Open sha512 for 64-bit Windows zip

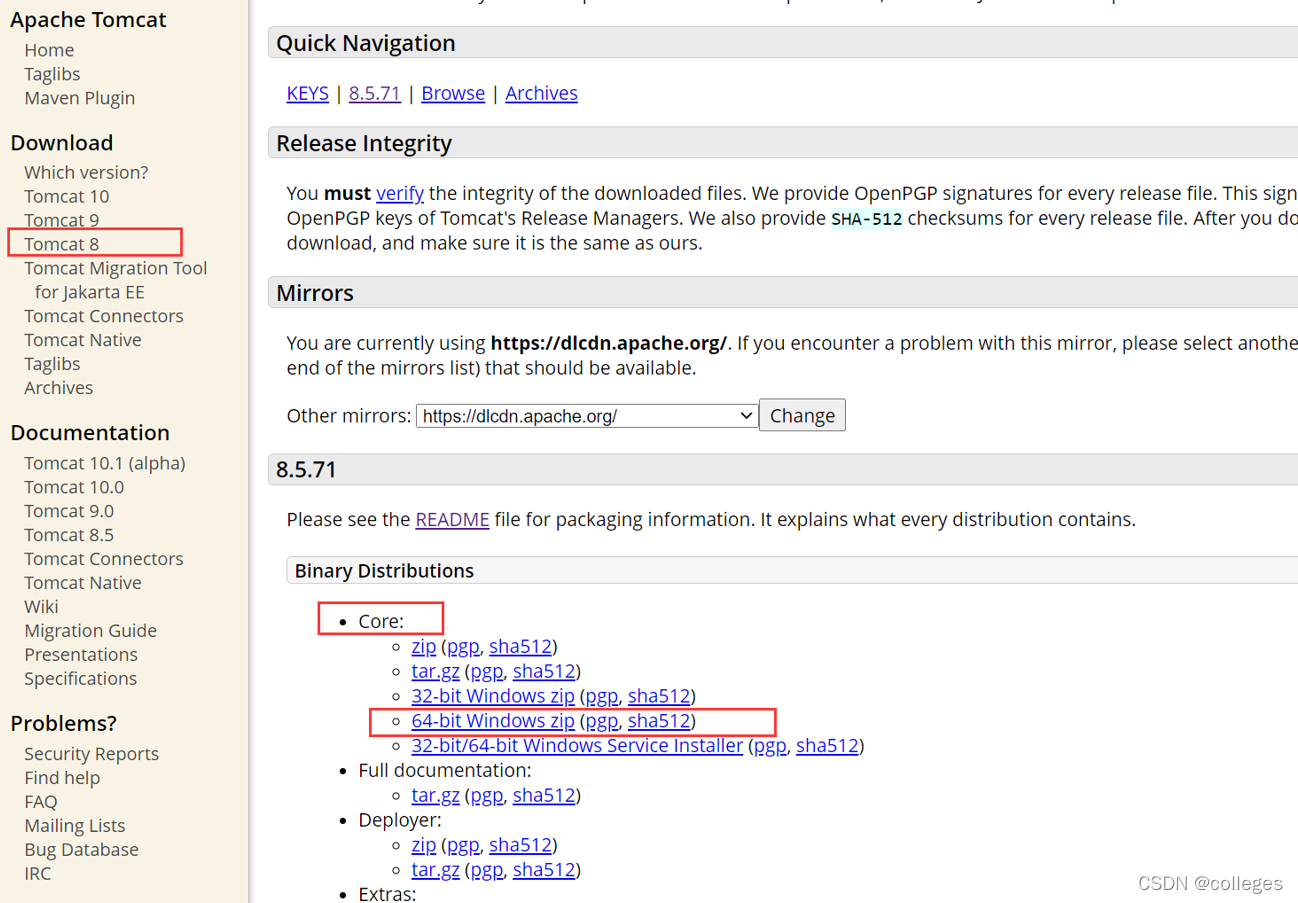click(659, 721)
